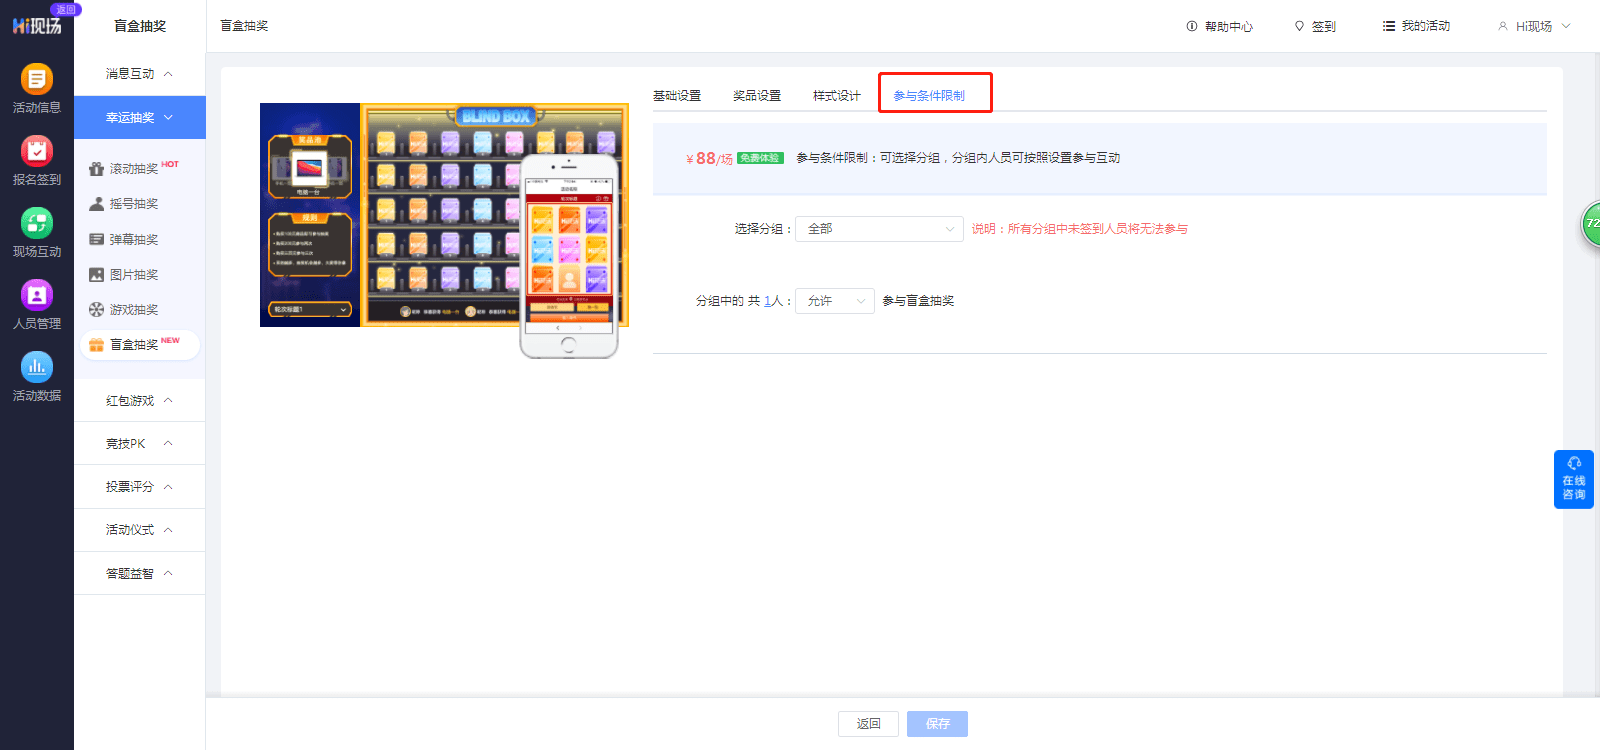The image size is (1600, 750).
Task: Click the 返回 badge above logo
Action: click(x=66, y=9)
